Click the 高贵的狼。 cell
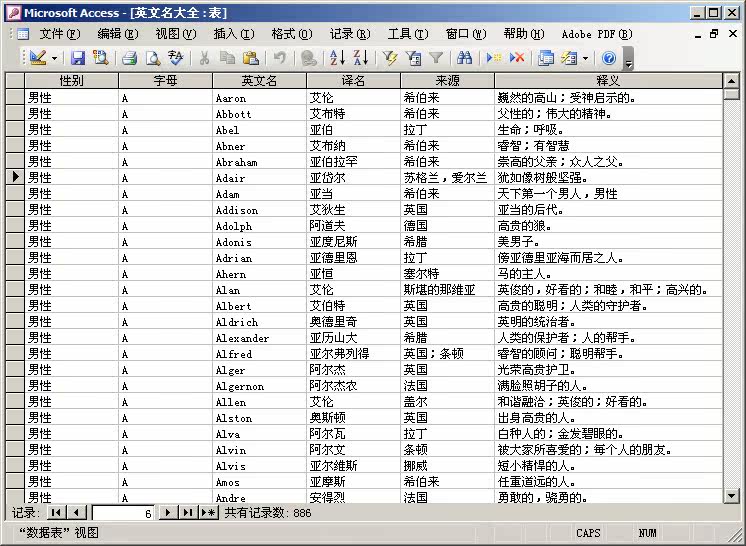Image resolution: width=746 pixels, height=546 pixels. click(x=608, y=225)
